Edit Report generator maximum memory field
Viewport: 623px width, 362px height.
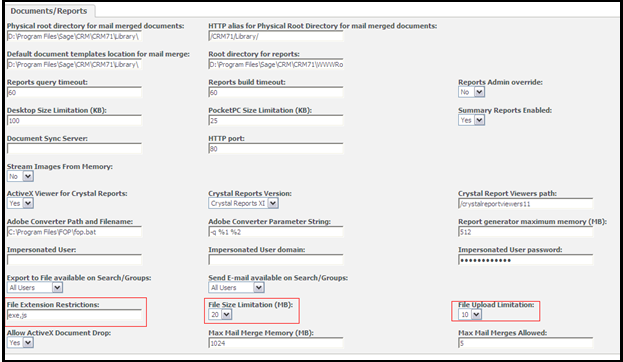(x=525, y=232)
